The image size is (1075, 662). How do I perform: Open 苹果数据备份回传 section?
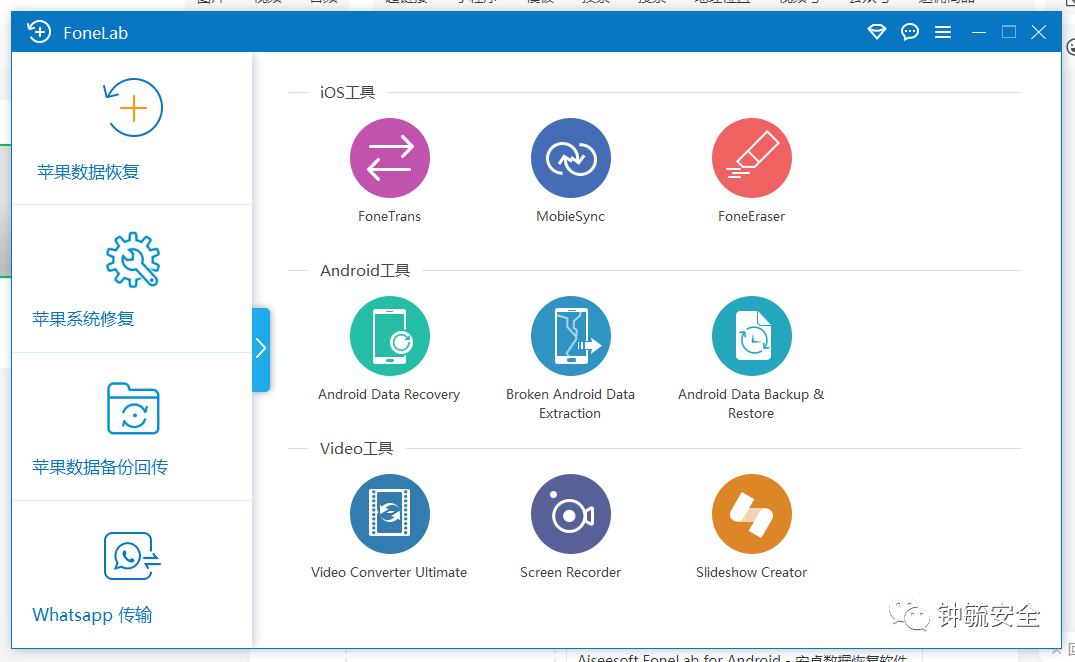(132, 427)
